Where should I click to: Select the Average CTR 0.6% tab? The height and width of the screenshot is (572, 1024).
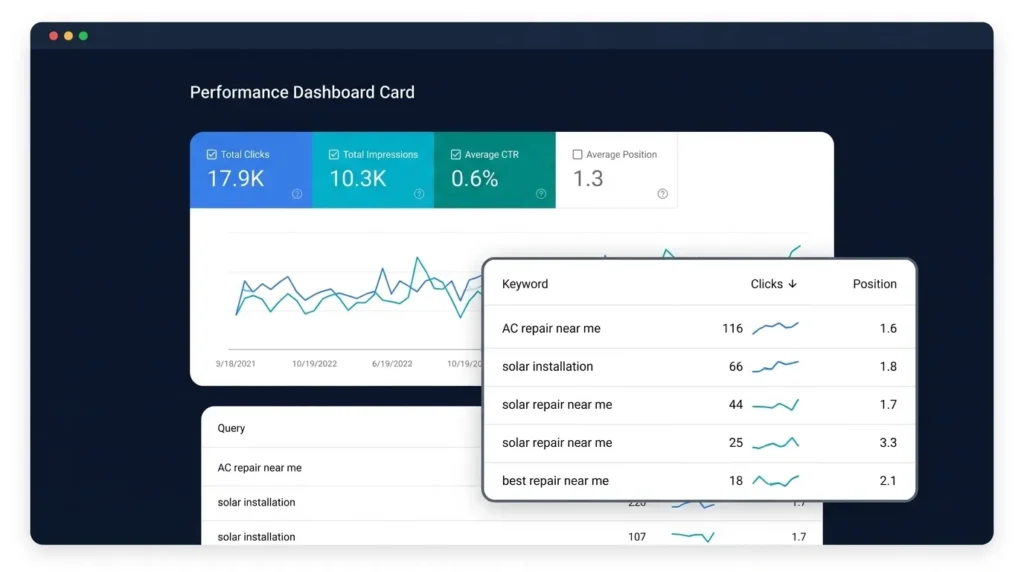point(495,170)
